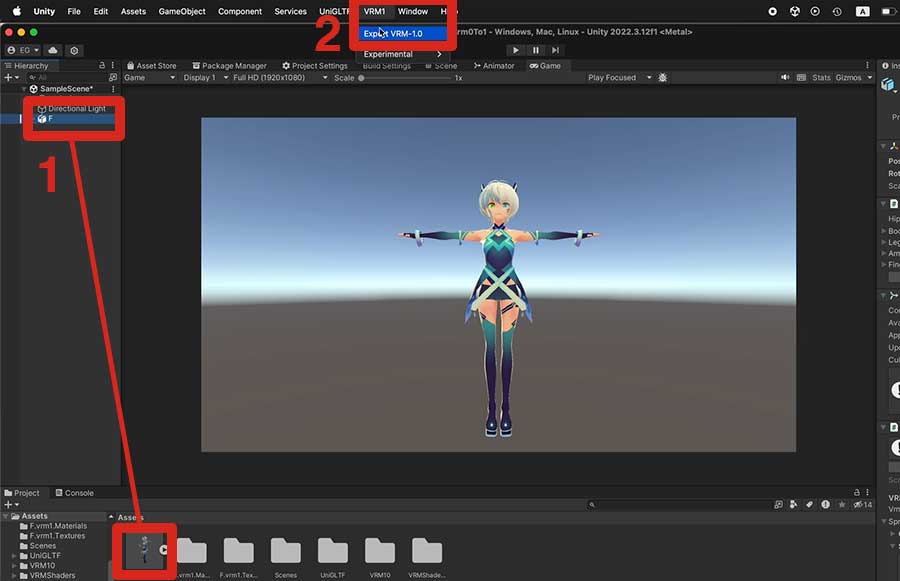This screenshot has width=900, height=581.
Task: Open the Component menu
Action: pos(240,11)
